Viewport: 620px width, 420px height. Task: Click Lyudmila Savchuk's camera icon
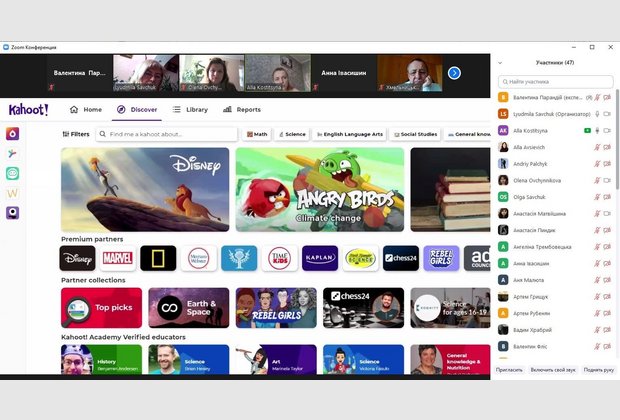point(607,114)
